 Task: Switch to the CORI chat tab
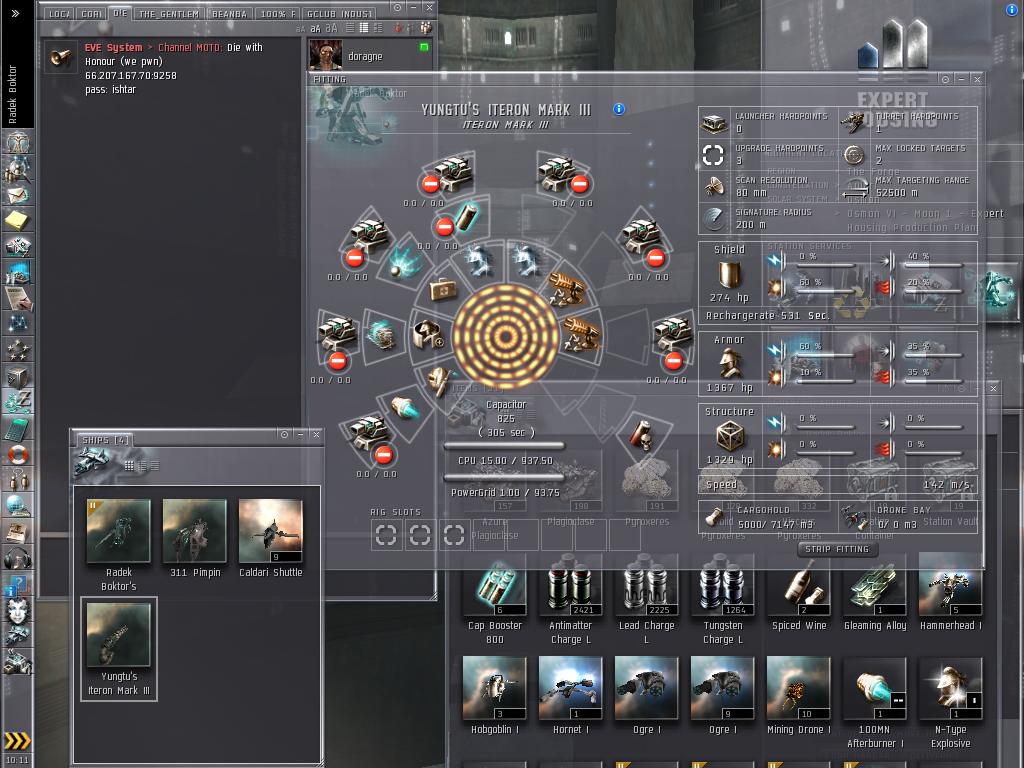coord(91,14)
